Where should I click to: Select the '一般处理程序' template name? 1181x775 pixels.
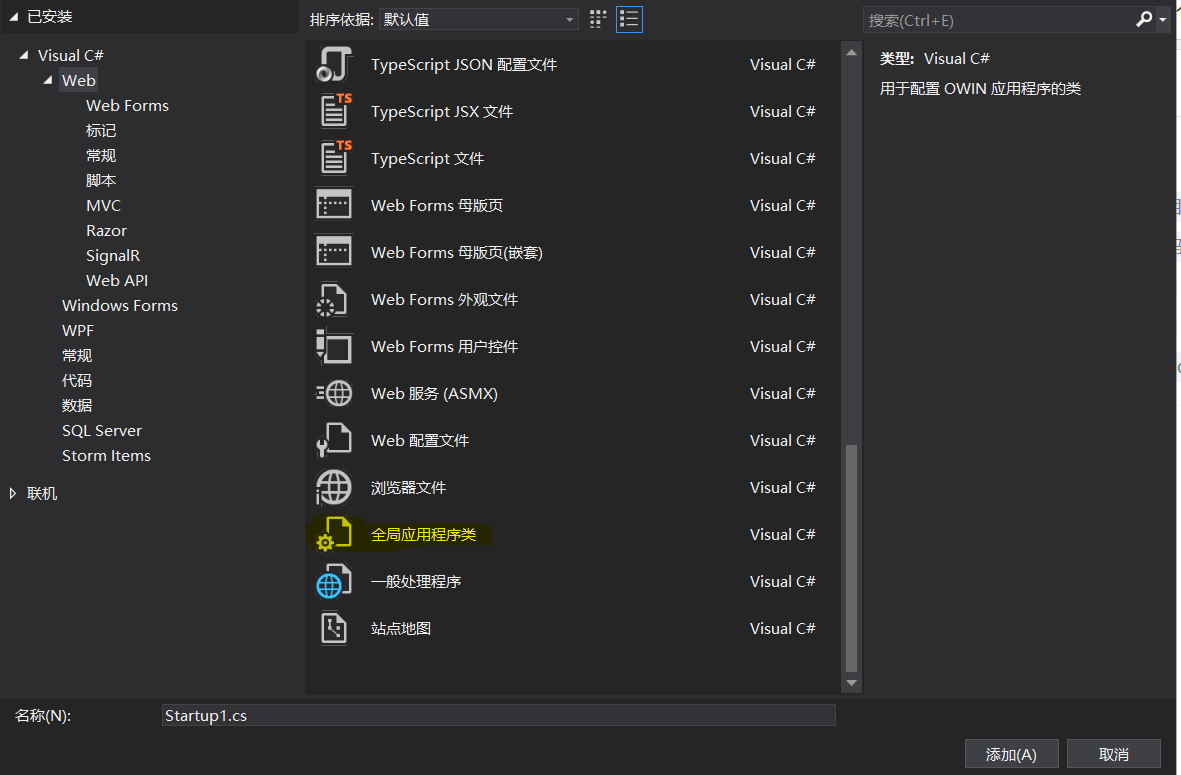416,581
